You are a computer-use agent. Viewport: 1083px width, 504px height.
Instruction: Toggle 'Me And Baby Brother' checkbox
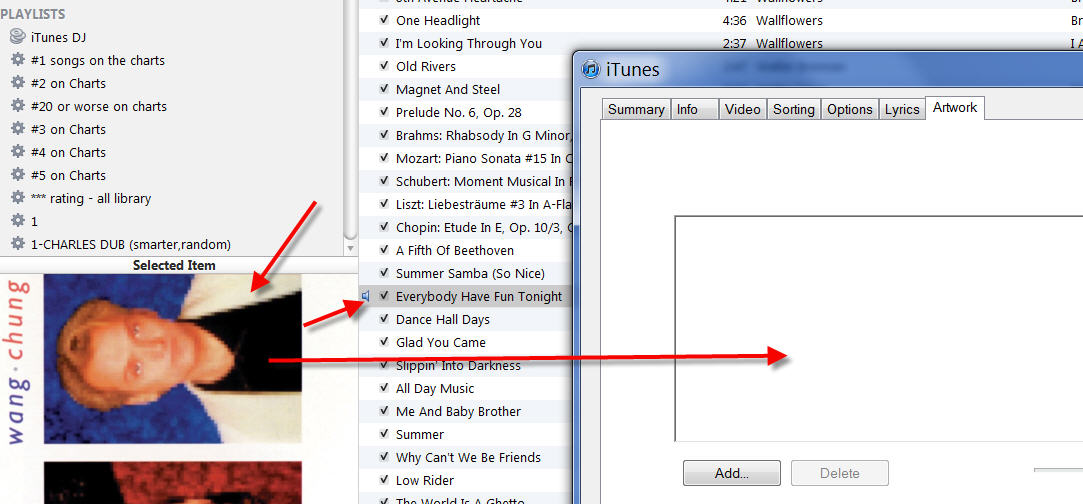point(384,411)
